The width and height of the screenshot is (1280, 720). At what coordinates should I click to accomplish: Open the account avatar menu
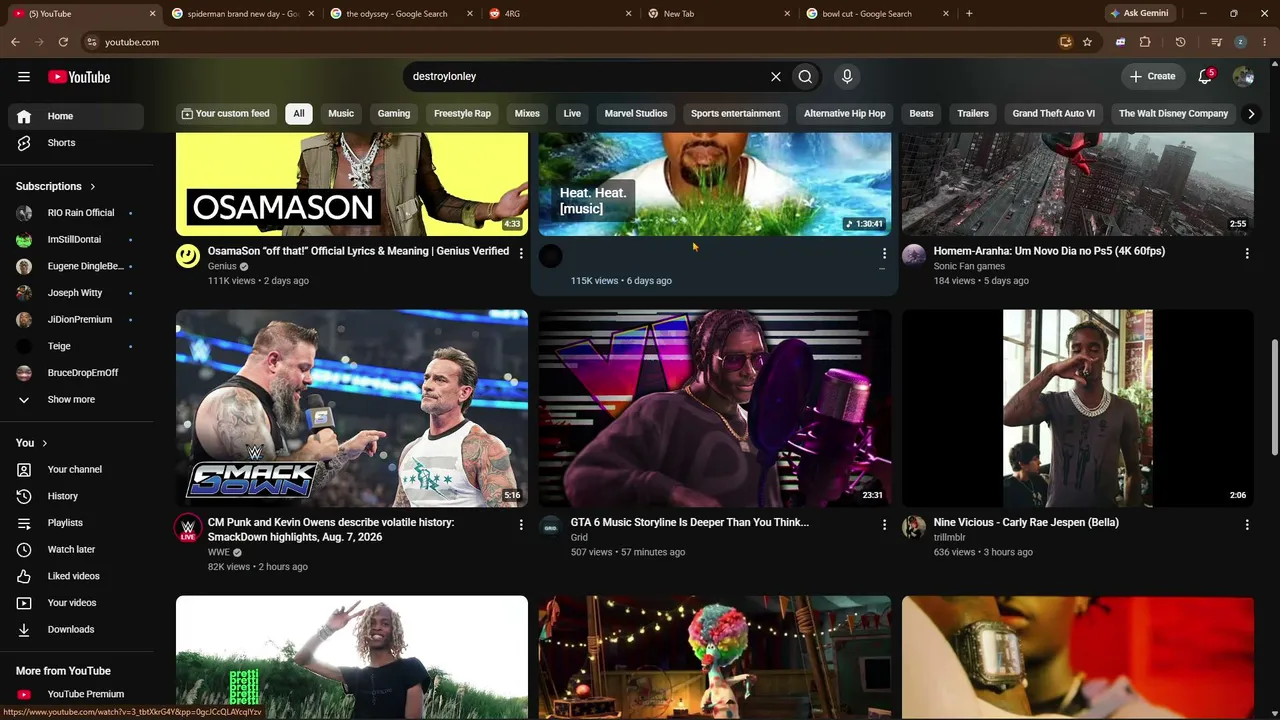[x=1243, y=76]
